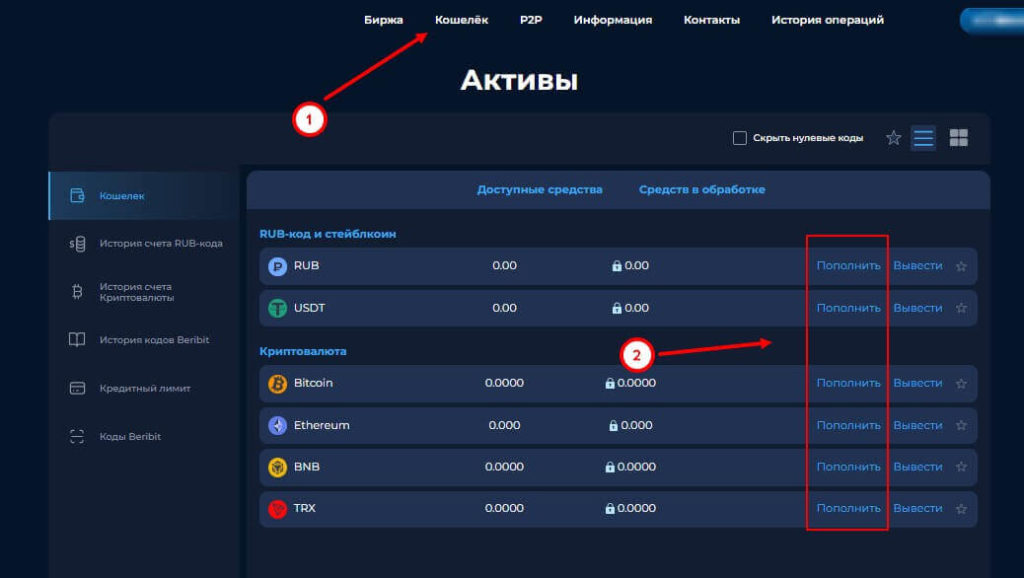Open Коды Beribit in sidebar
The width and height of the screenshot is (1024, 578).
[130, 437]
